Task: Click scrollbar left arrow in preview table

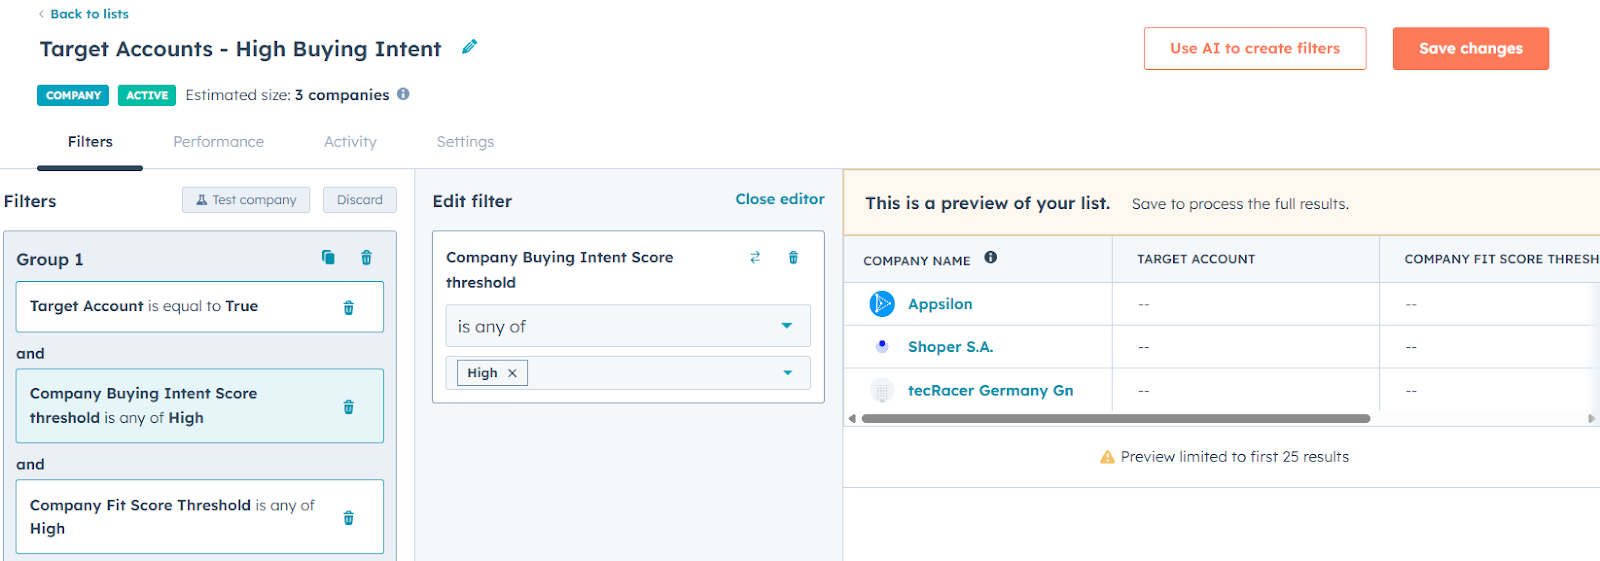Action: 852,419
